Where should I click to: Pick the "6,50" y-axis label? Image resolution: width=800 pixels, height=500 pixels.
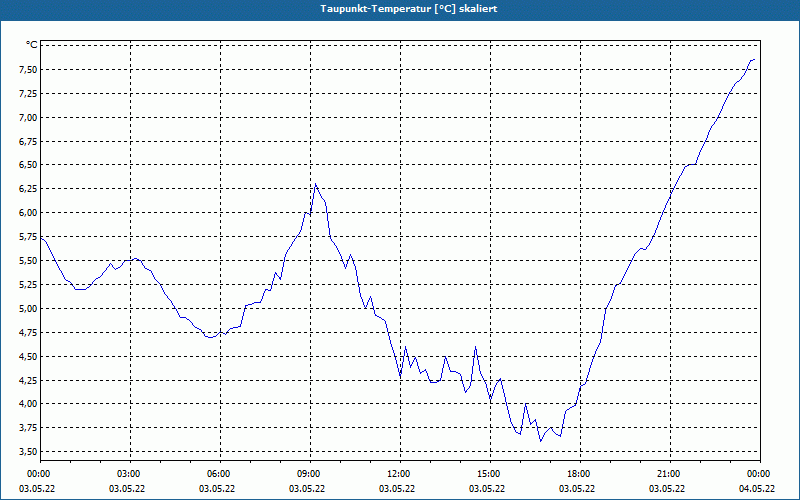point(28,165)
